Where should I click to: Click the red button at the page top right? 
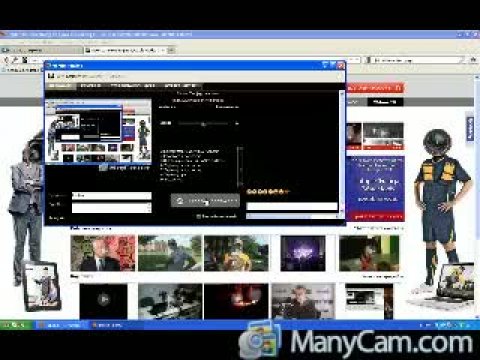pyautogui.click(x=374, y=88)
